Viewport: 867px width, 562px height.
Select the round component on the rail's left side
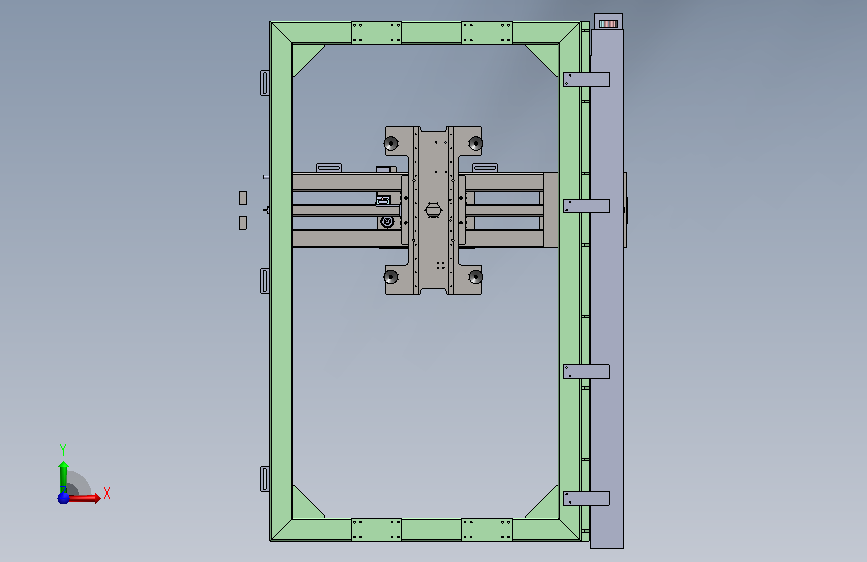point(387,222)
